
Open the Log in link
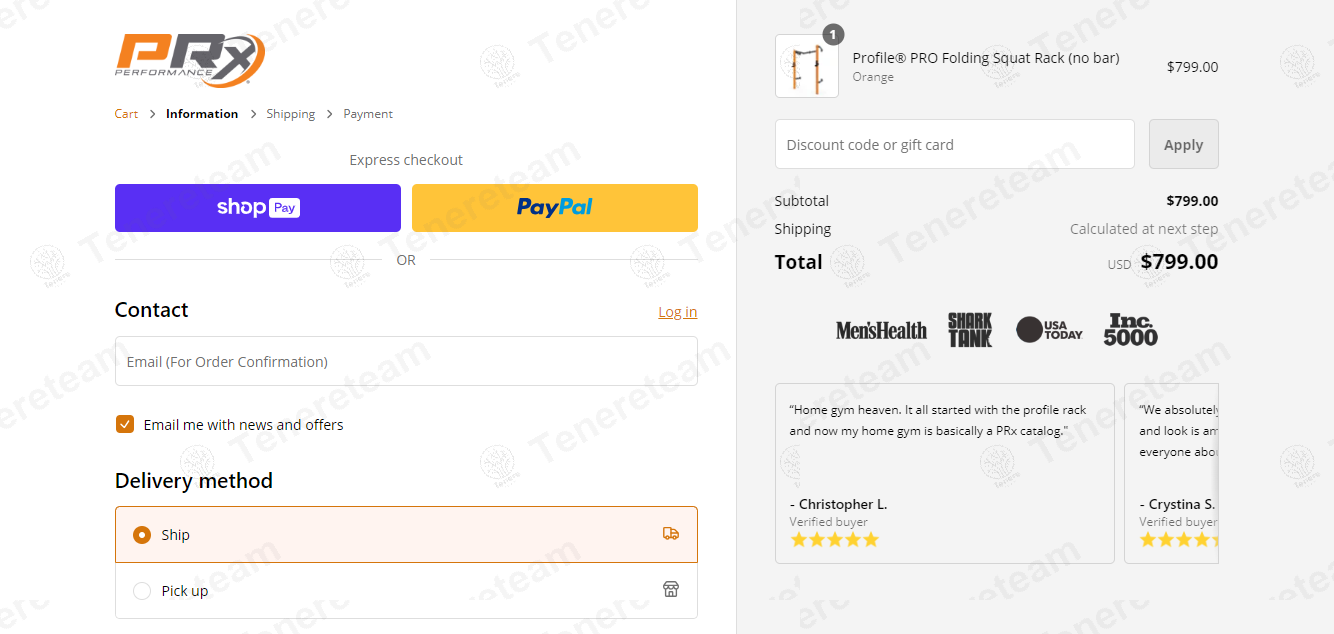click(677, 312)
